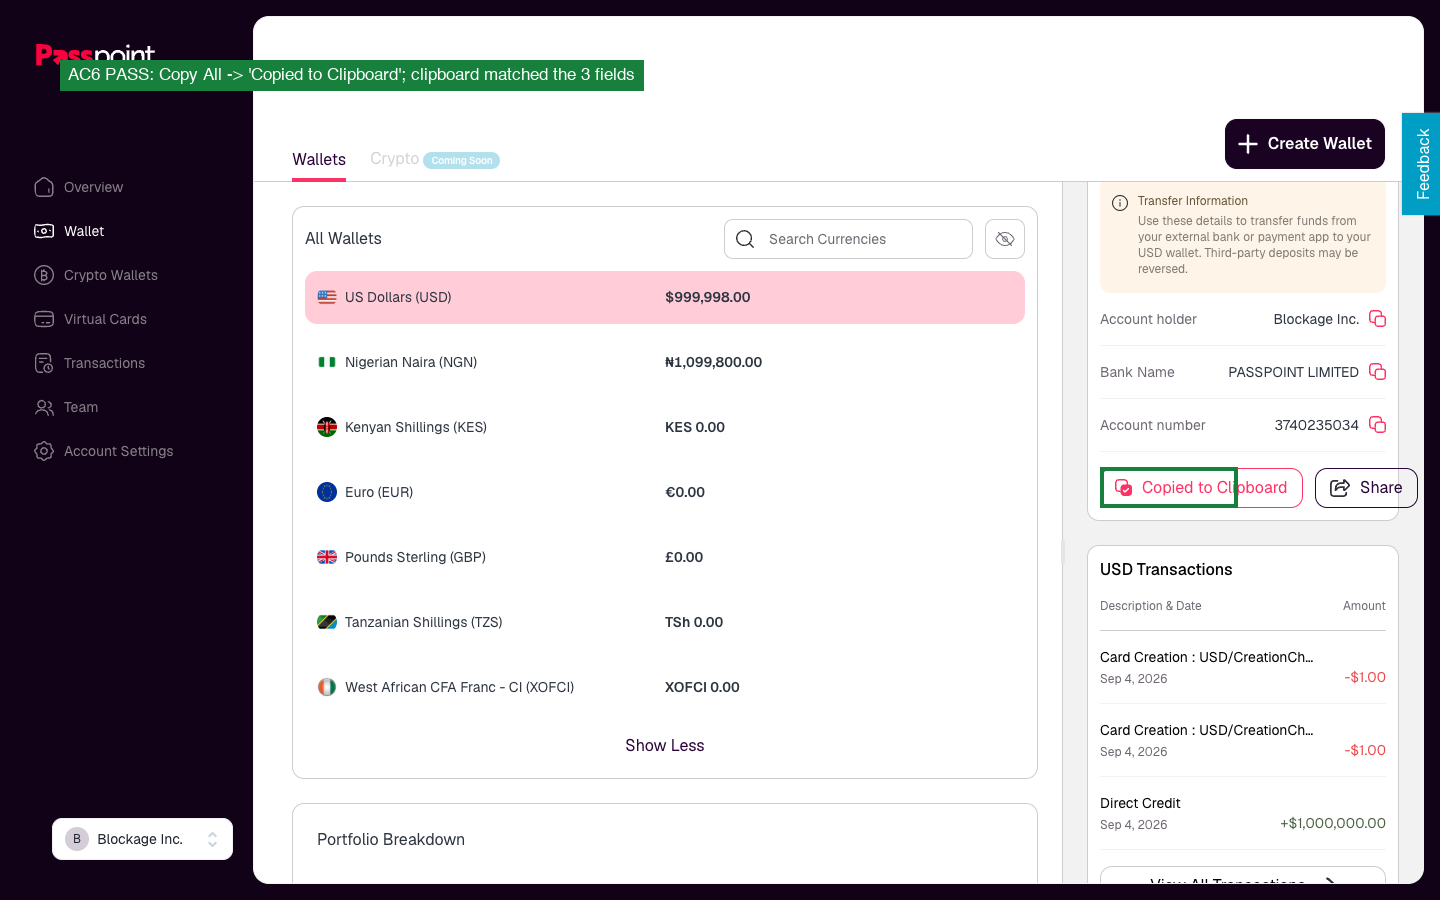The width and height of the screenshot is (1440, 900).
Task: Share the transfer details
Action: point(1366,488)
